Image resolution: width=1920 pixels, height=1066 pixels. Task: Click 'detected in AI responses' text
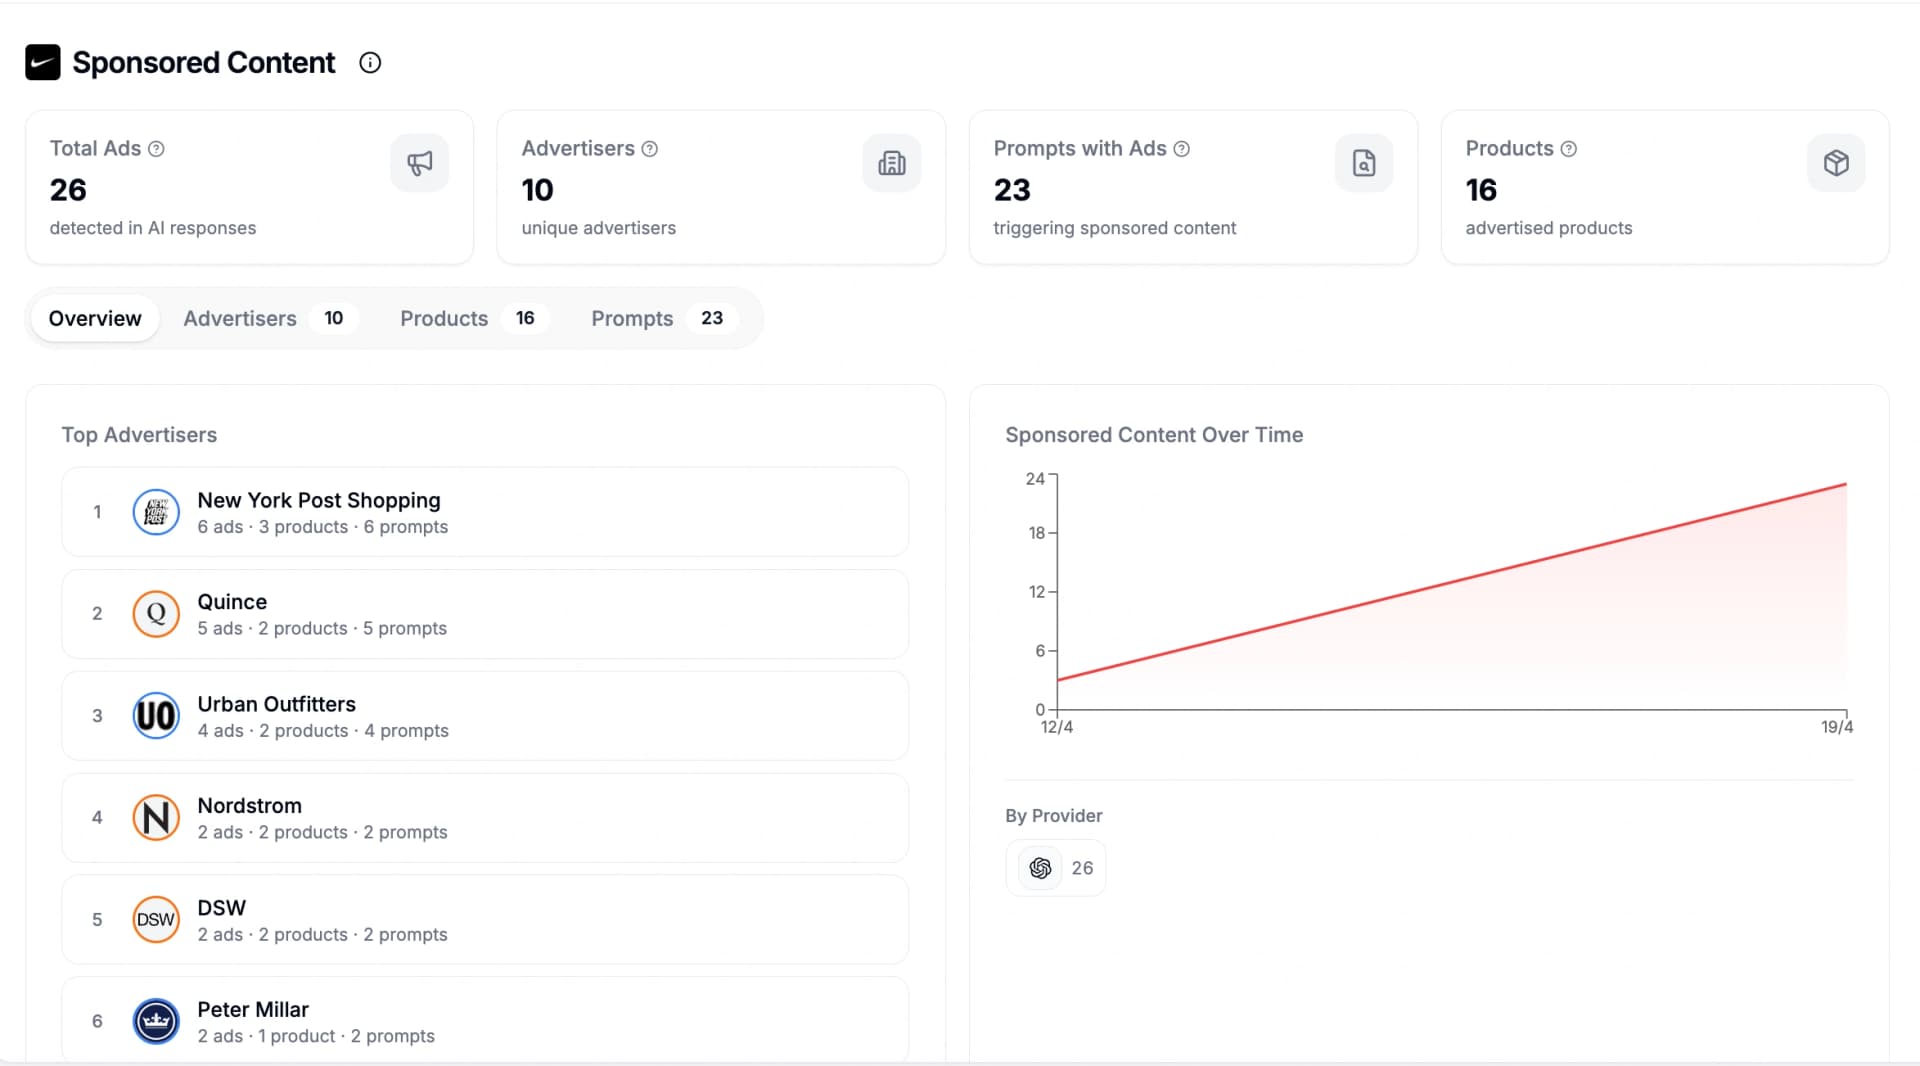click(x=153, y=228)
